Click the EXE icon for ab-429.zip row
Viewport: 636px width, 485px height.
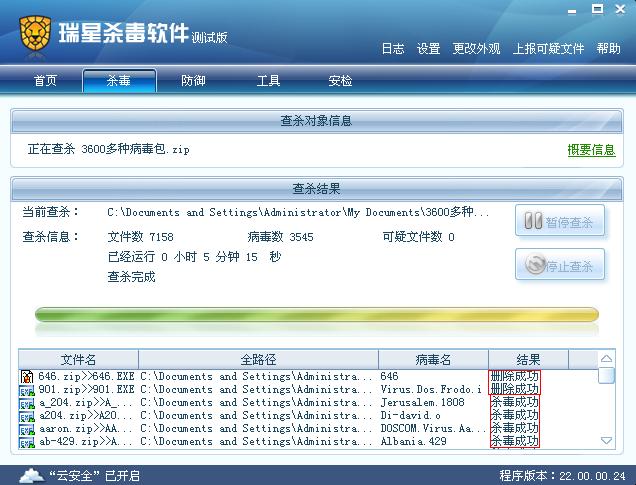click(x=27, y=442)
